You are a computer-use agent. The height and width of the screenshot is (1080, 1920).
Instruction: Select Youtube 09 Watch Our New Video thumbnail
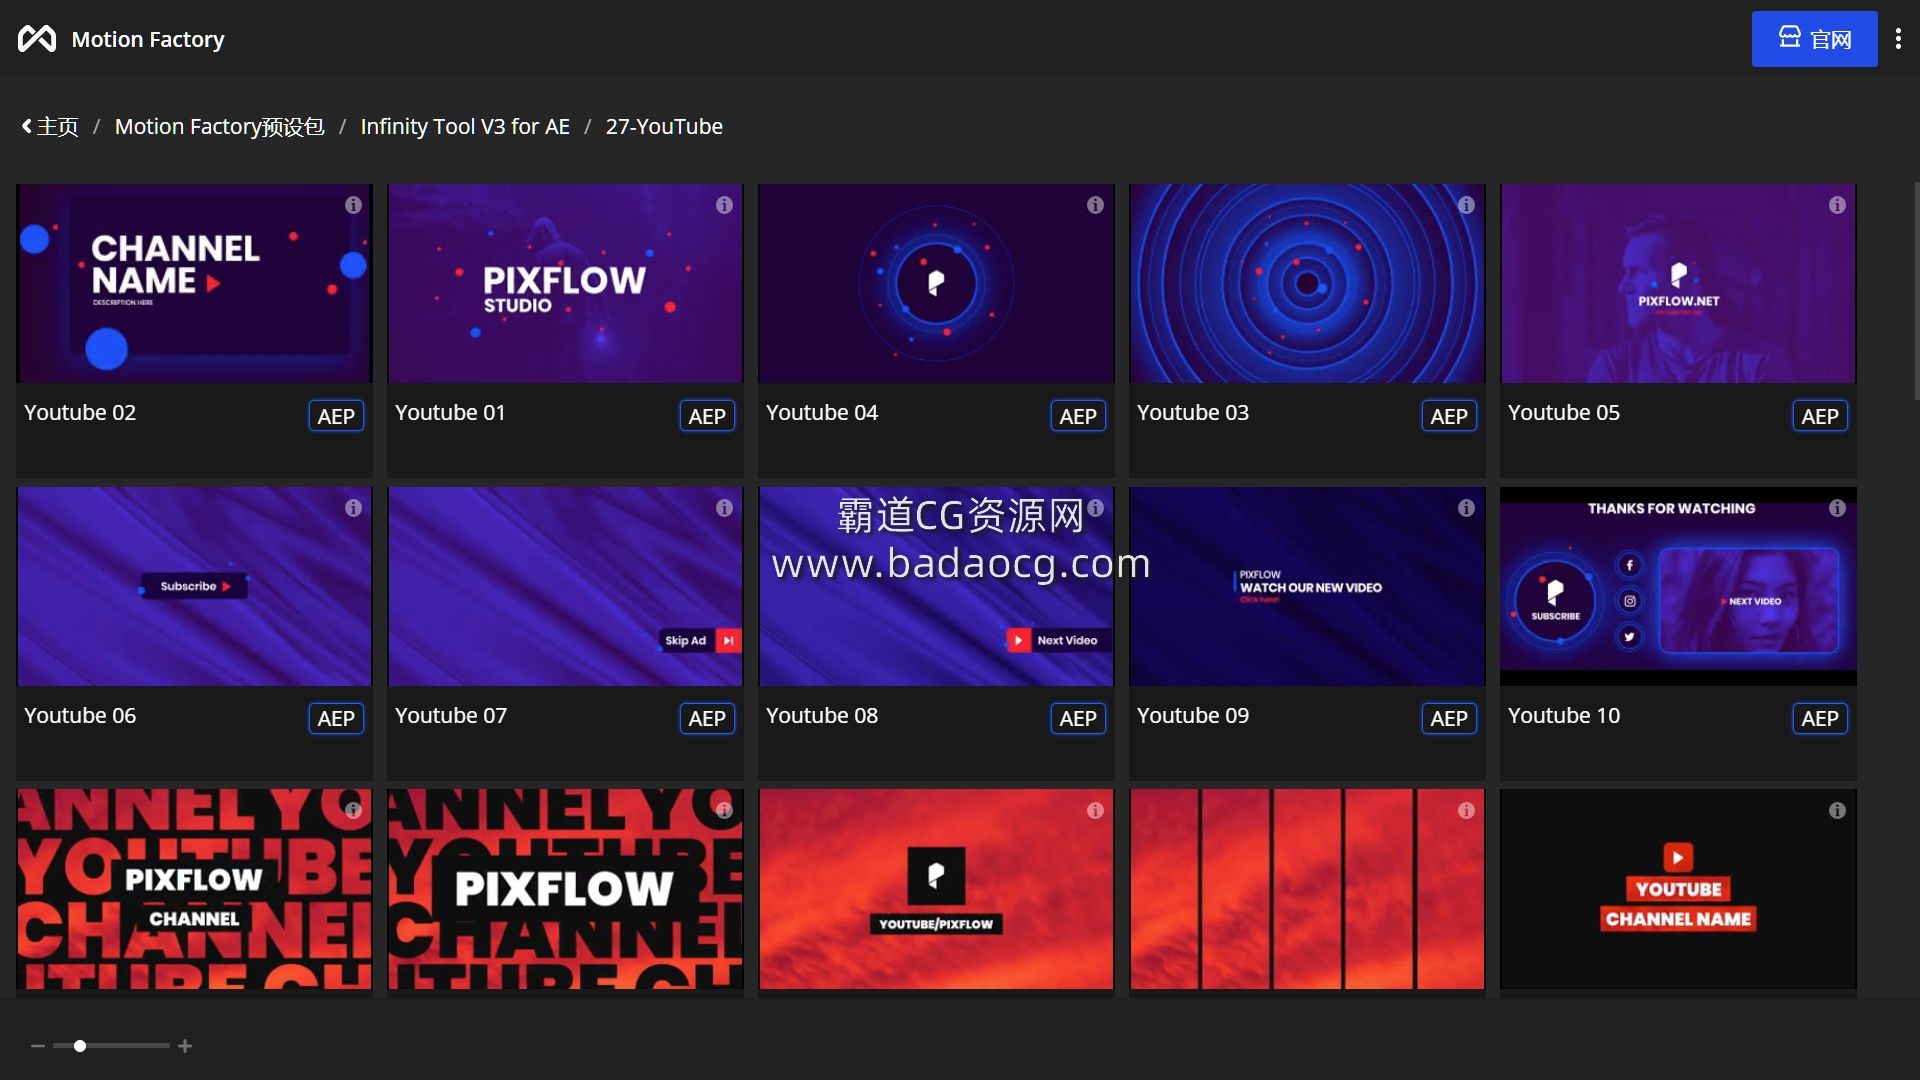coord(1307,586)
